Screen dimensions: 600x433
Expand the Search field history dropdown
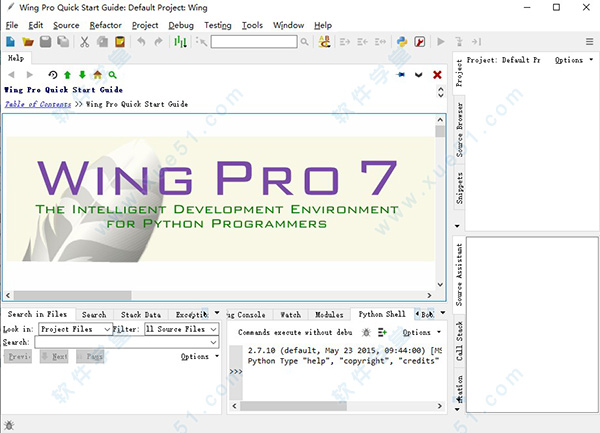coord(214,342)
